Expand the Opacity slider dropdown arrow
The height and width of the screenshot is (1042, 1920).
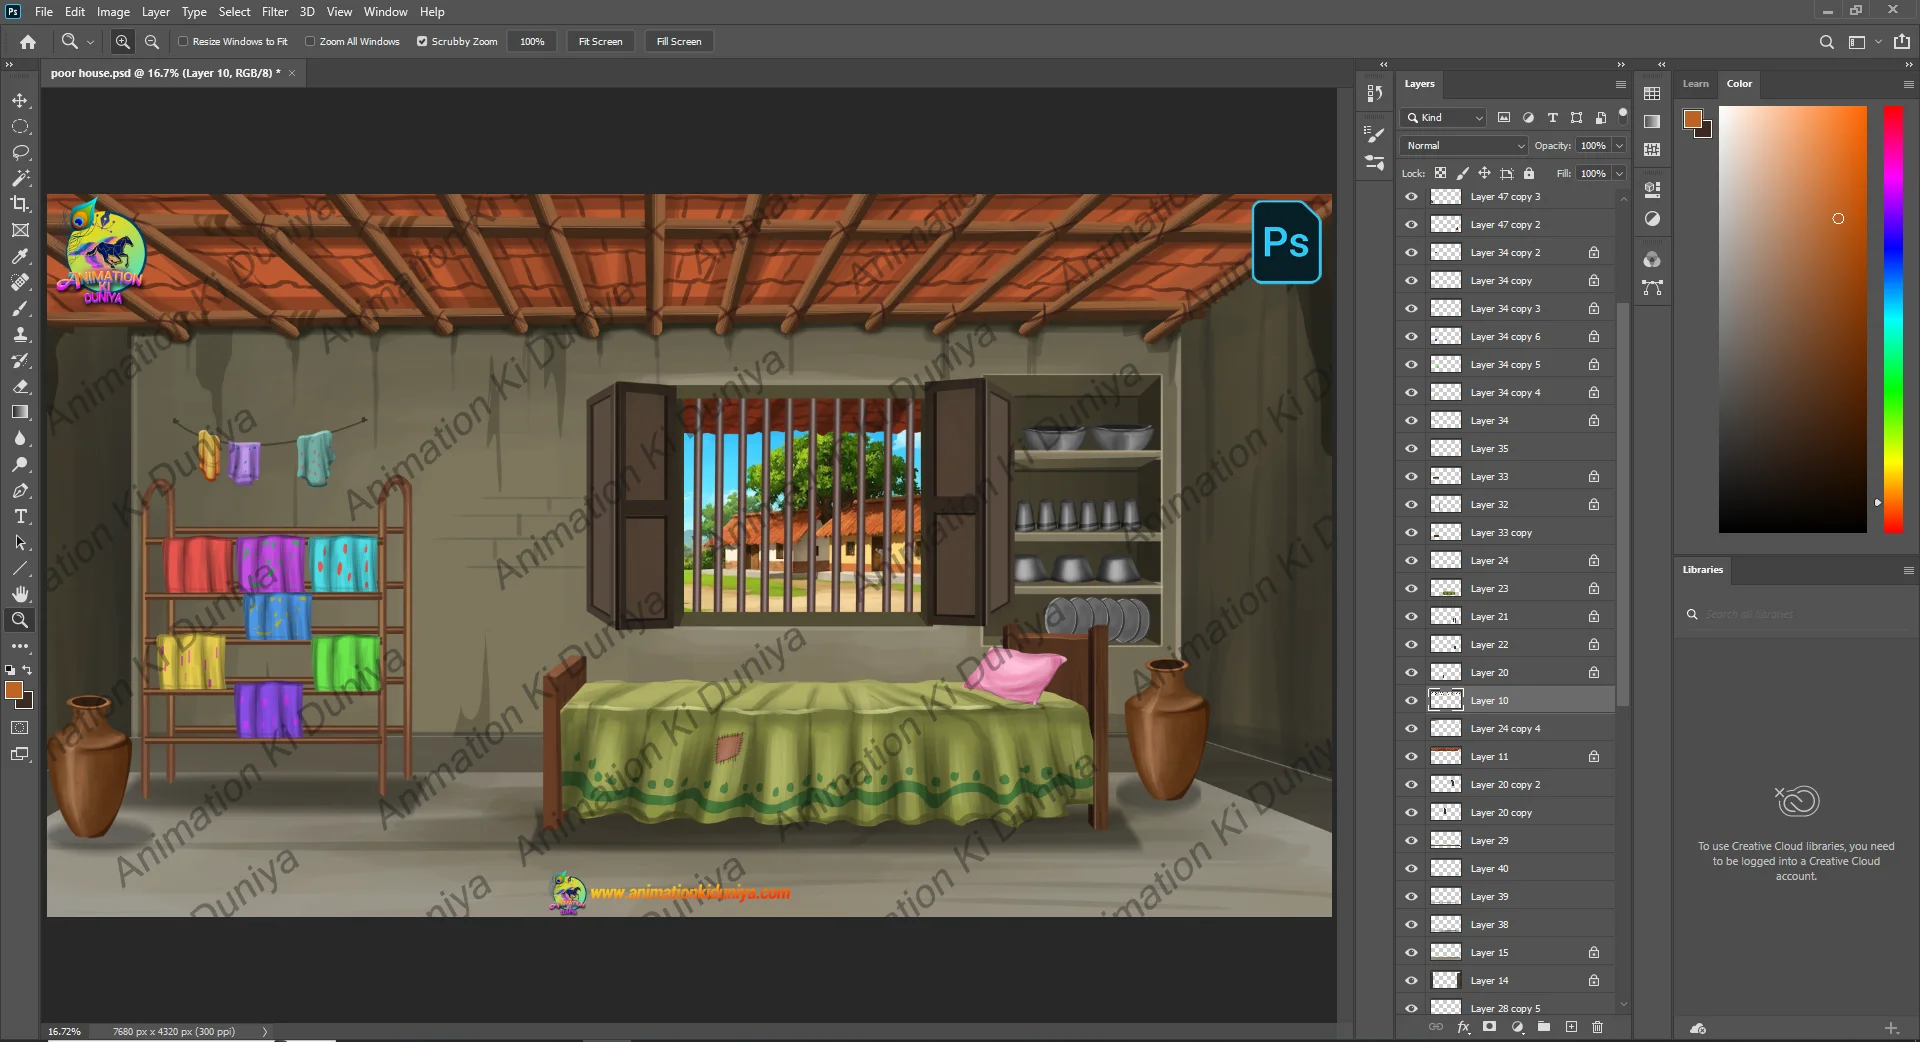1619,146
